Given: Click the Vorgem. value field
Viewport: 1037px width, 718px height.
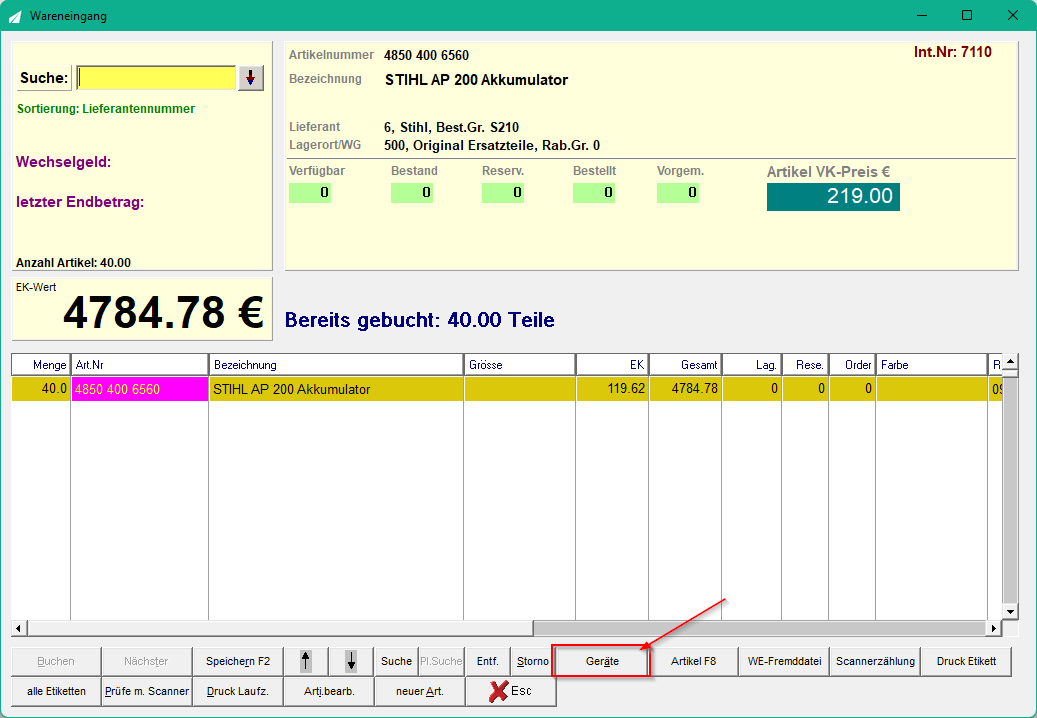Looking at the screenshot, I should tap(678, 192).
